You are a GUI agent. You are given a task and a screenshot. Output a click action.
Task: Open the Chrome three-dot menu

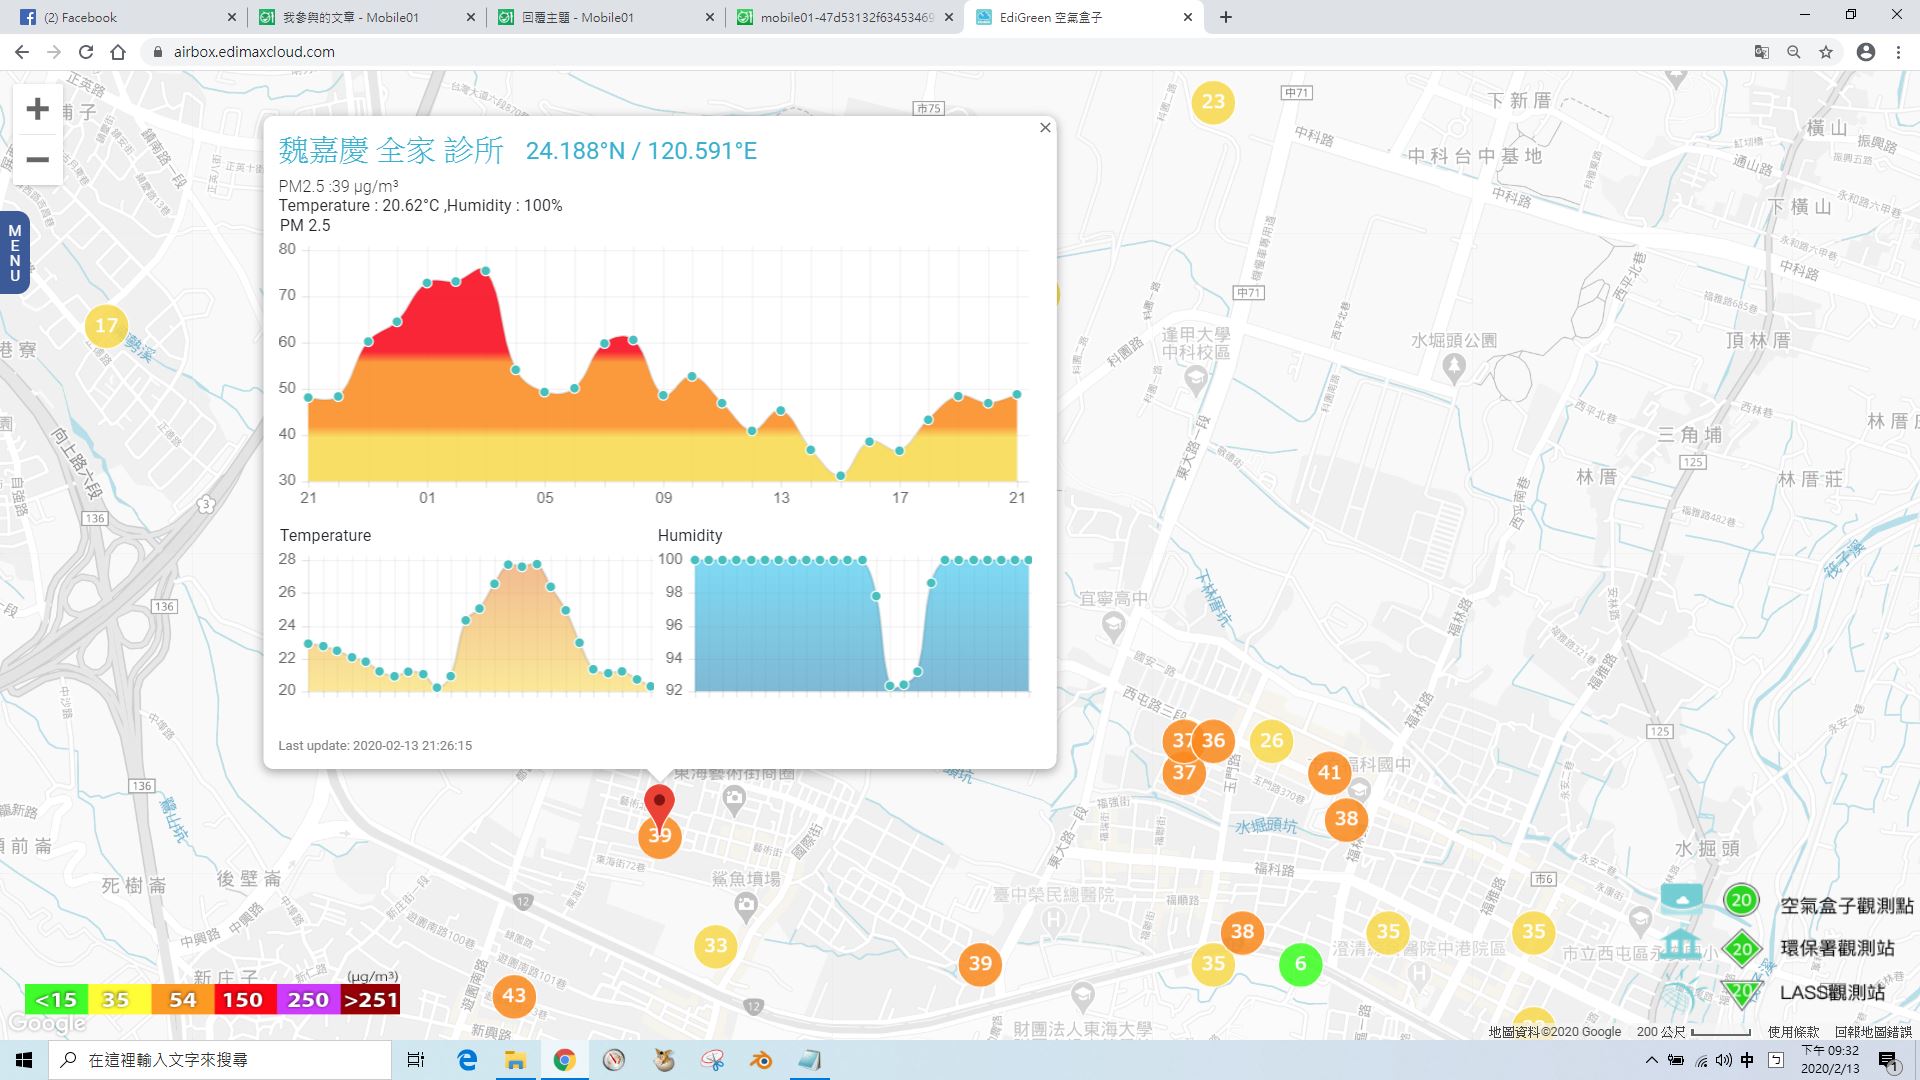1898,52
